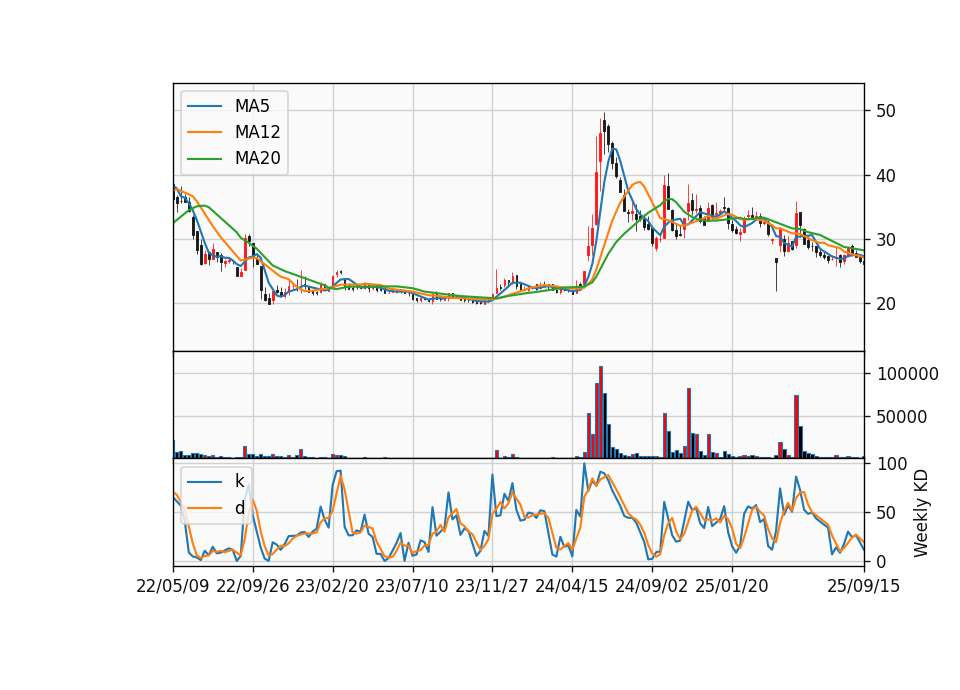Click the blue MA5 legend line sample
960x690 pixels.
[204, 106]
